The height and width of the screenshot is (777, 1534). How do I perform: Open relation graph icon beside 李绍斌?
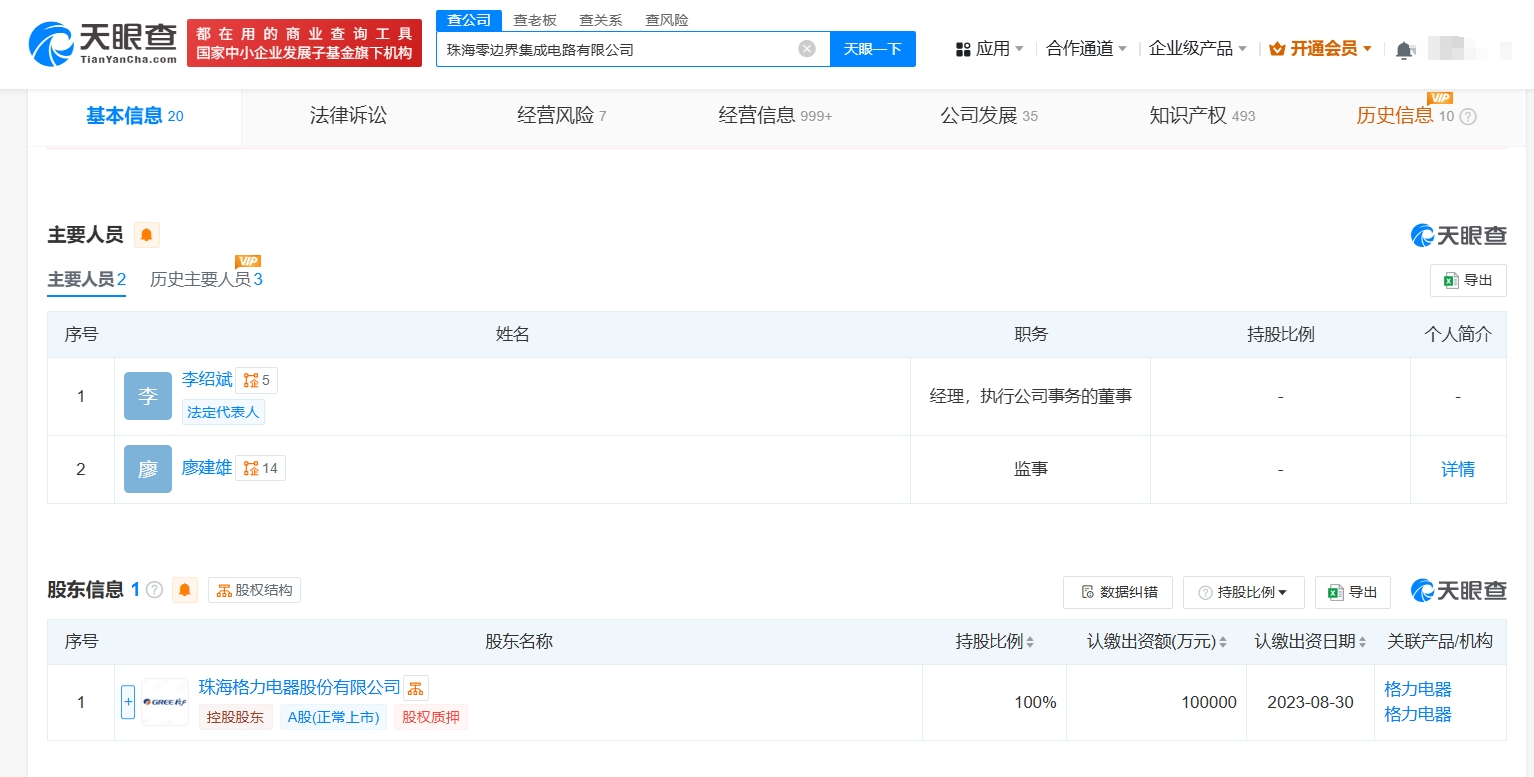[x=256, y=380]
